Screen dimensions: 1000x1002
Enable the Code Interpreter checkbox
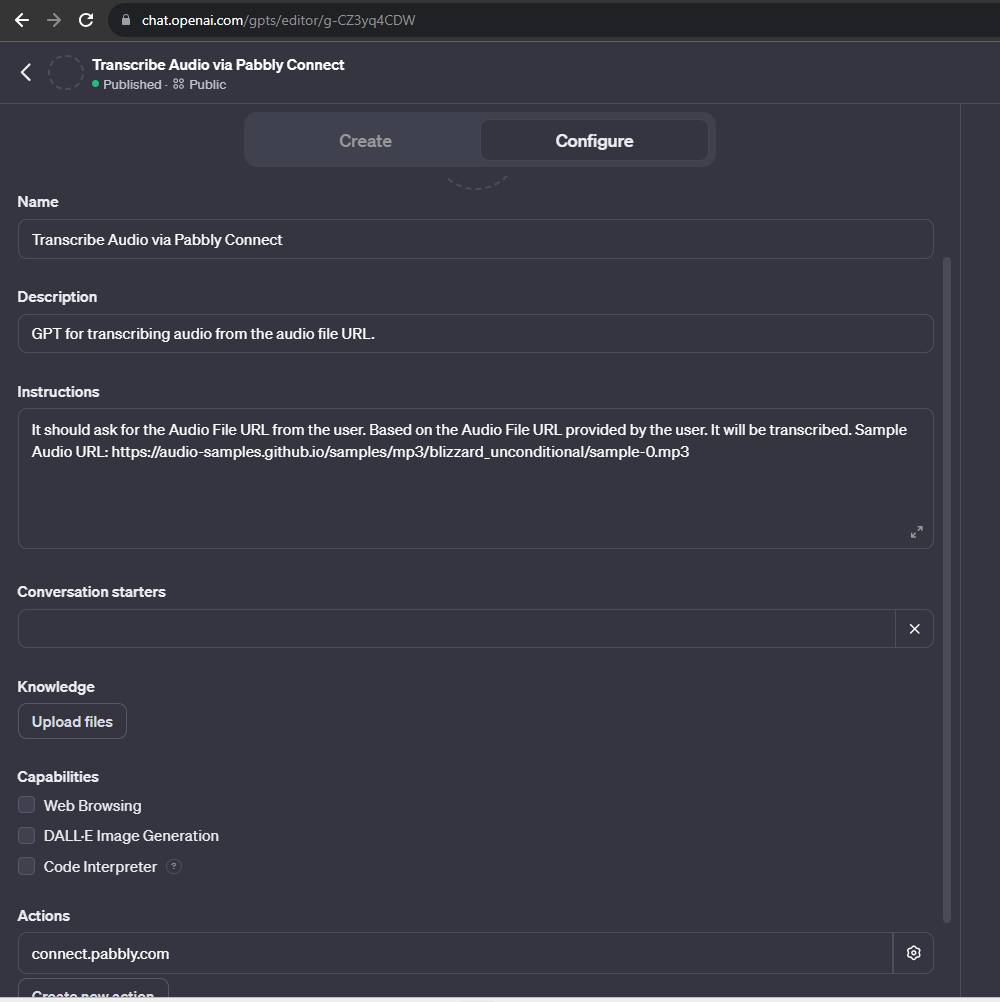tap(26, 867)
